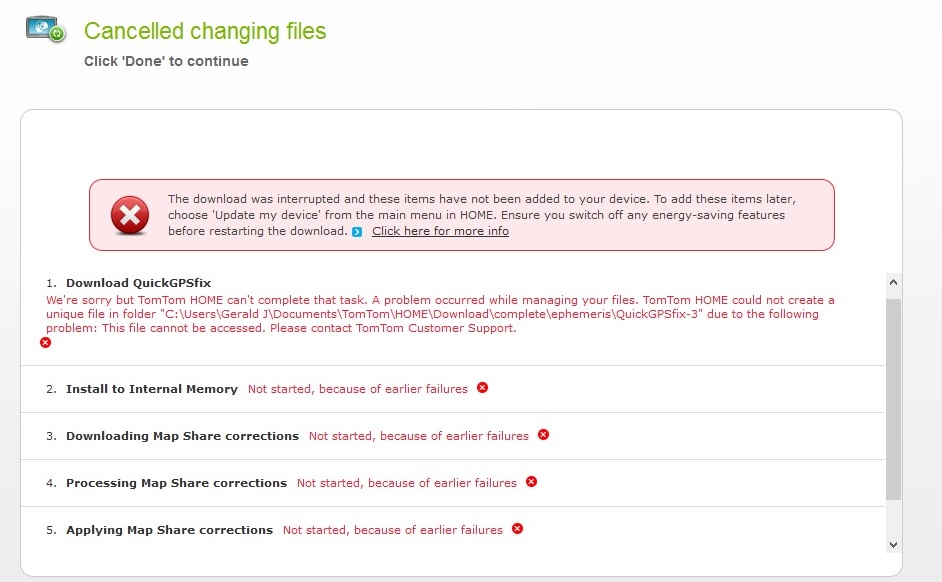This screenshot has height=582, width=942.
Task: Click error icon beside Install to Internal Memory
Action: click(x=482, y=388)
